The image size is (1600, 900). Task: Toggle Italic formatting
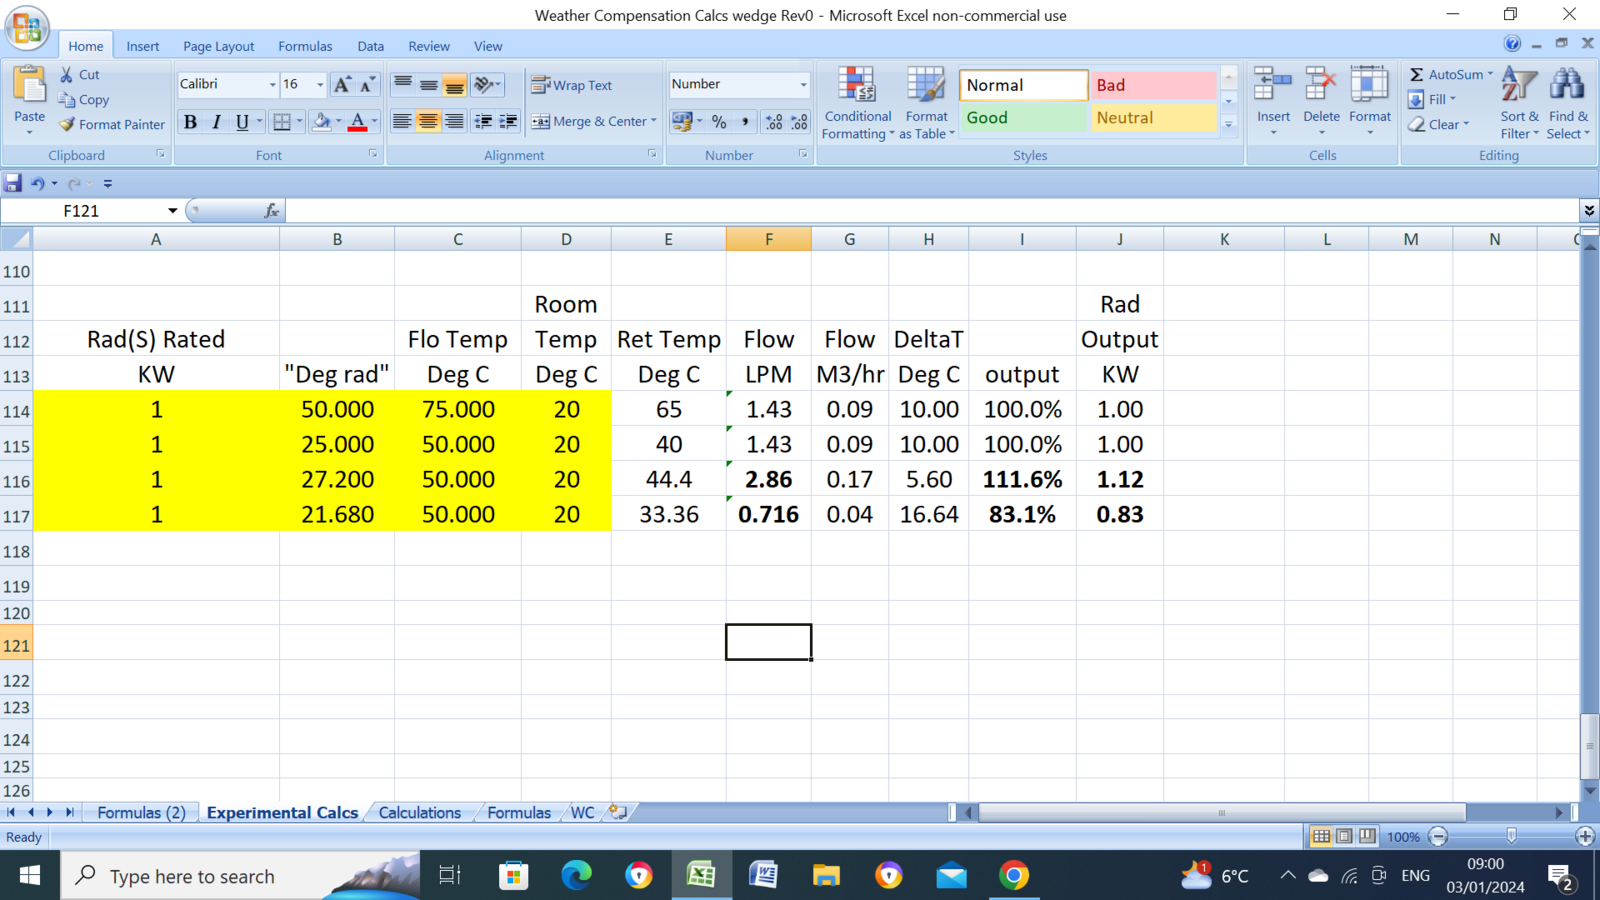pyautogui.click(x=216, y=122)
